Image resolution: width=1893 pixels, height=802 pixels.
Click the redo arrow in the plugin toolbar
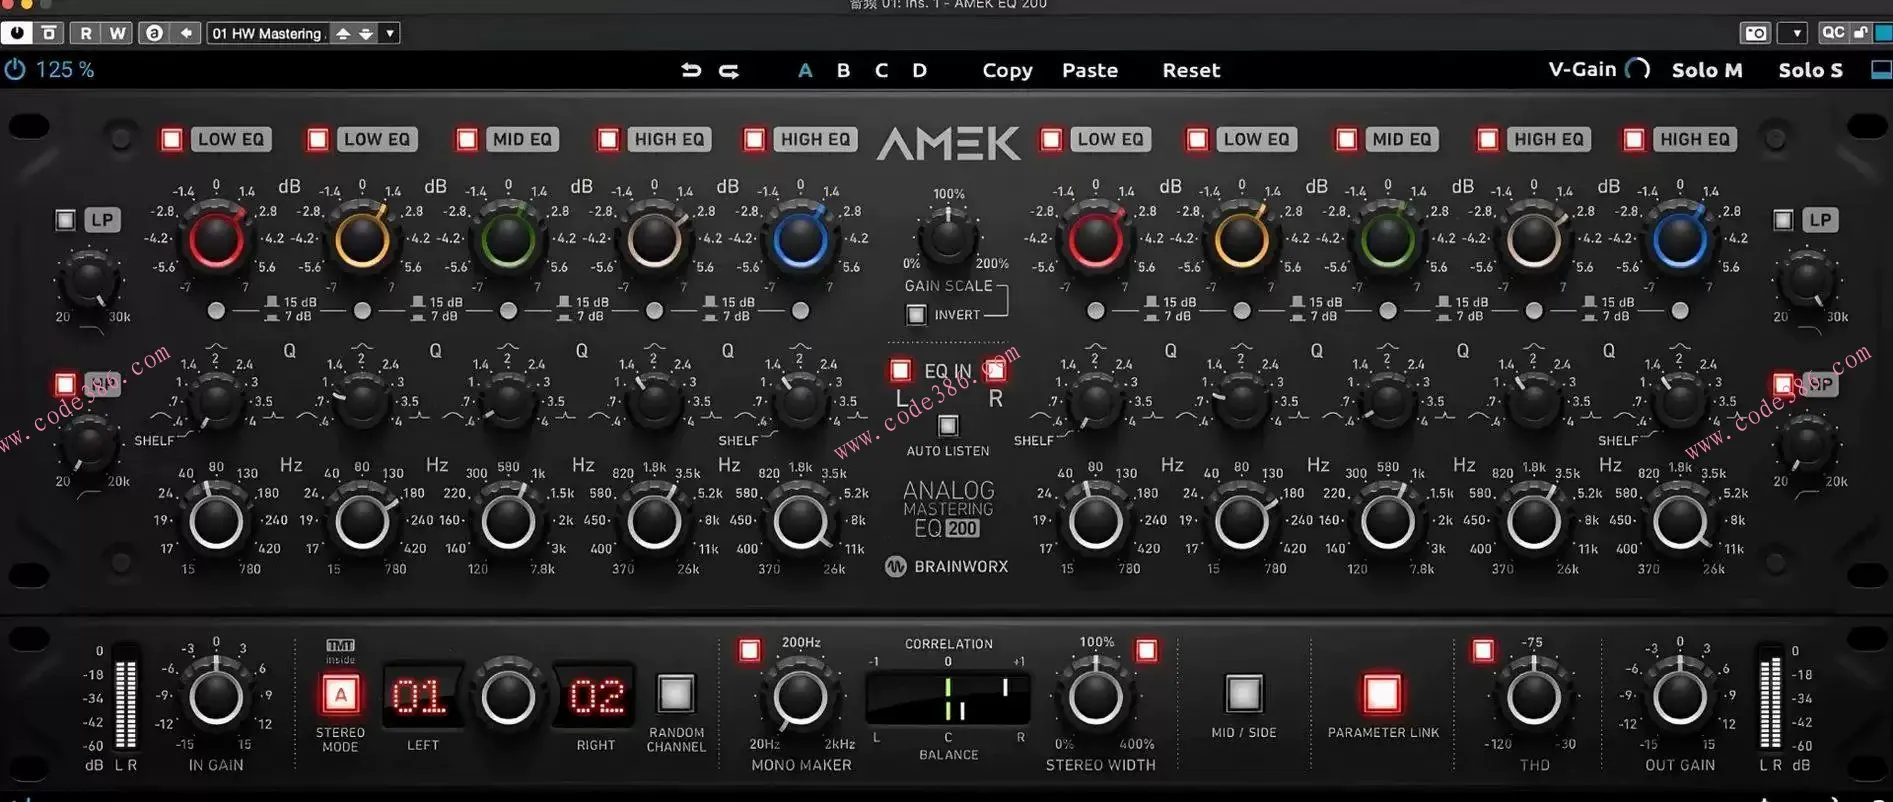pyautogui.click(x=729, y=70)
